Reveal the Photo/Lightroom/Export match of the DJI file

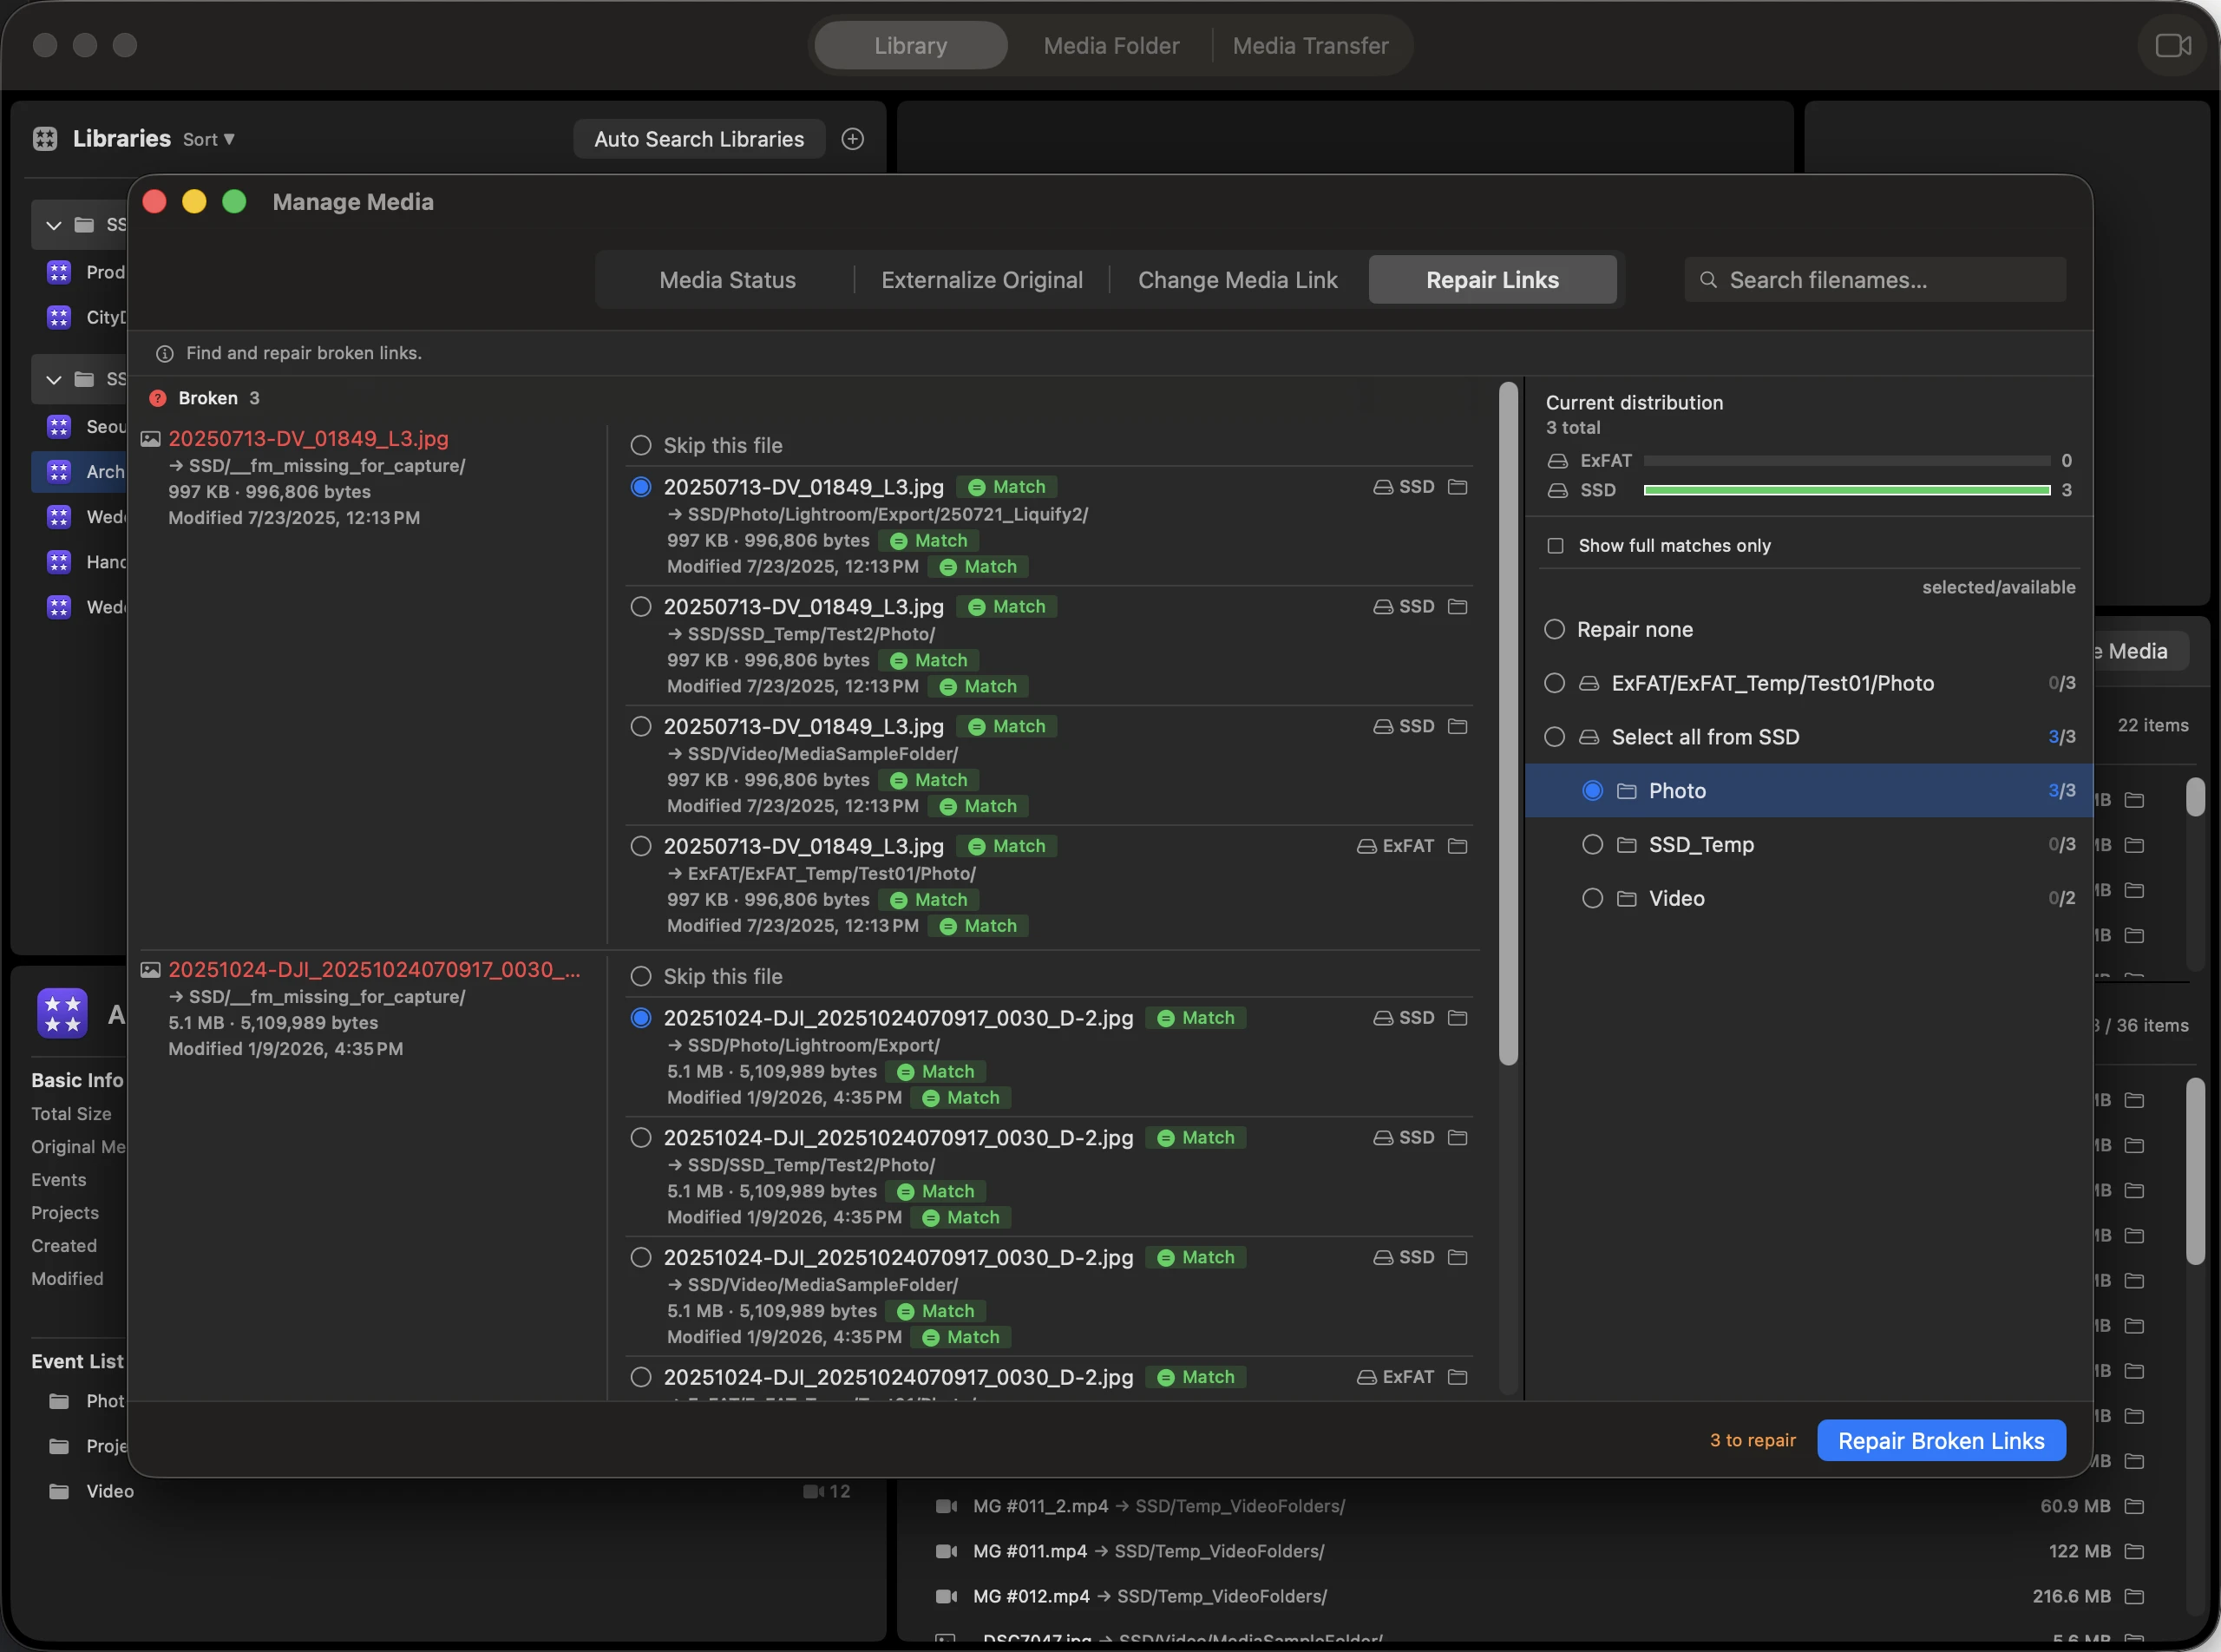coord(1458,1018)
